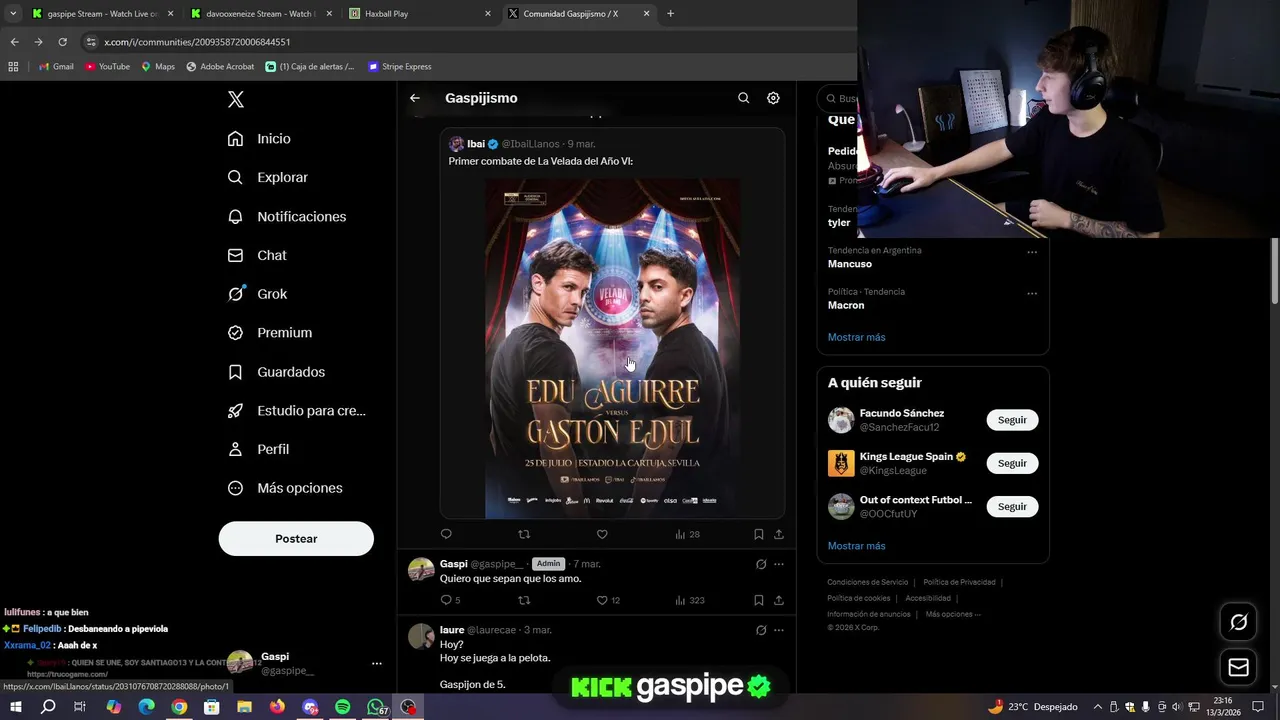Repost the La Velada post
1280x720 pixels.
pos(523,534)
